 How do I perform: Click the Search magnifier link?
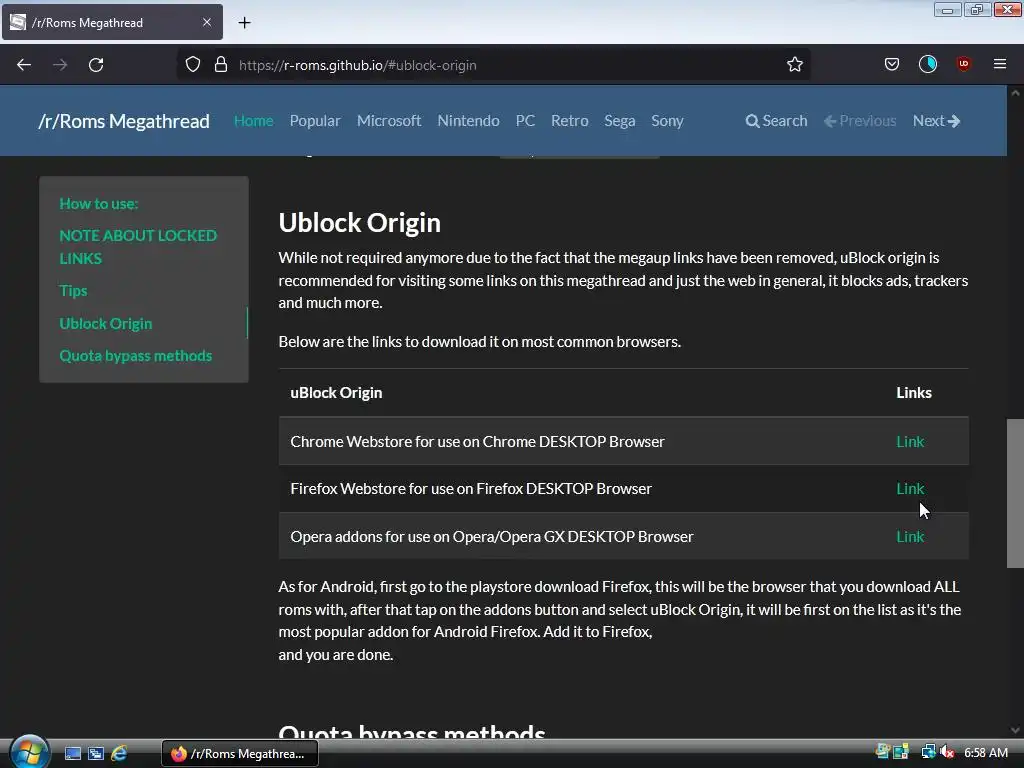click(x=776, y=121)
